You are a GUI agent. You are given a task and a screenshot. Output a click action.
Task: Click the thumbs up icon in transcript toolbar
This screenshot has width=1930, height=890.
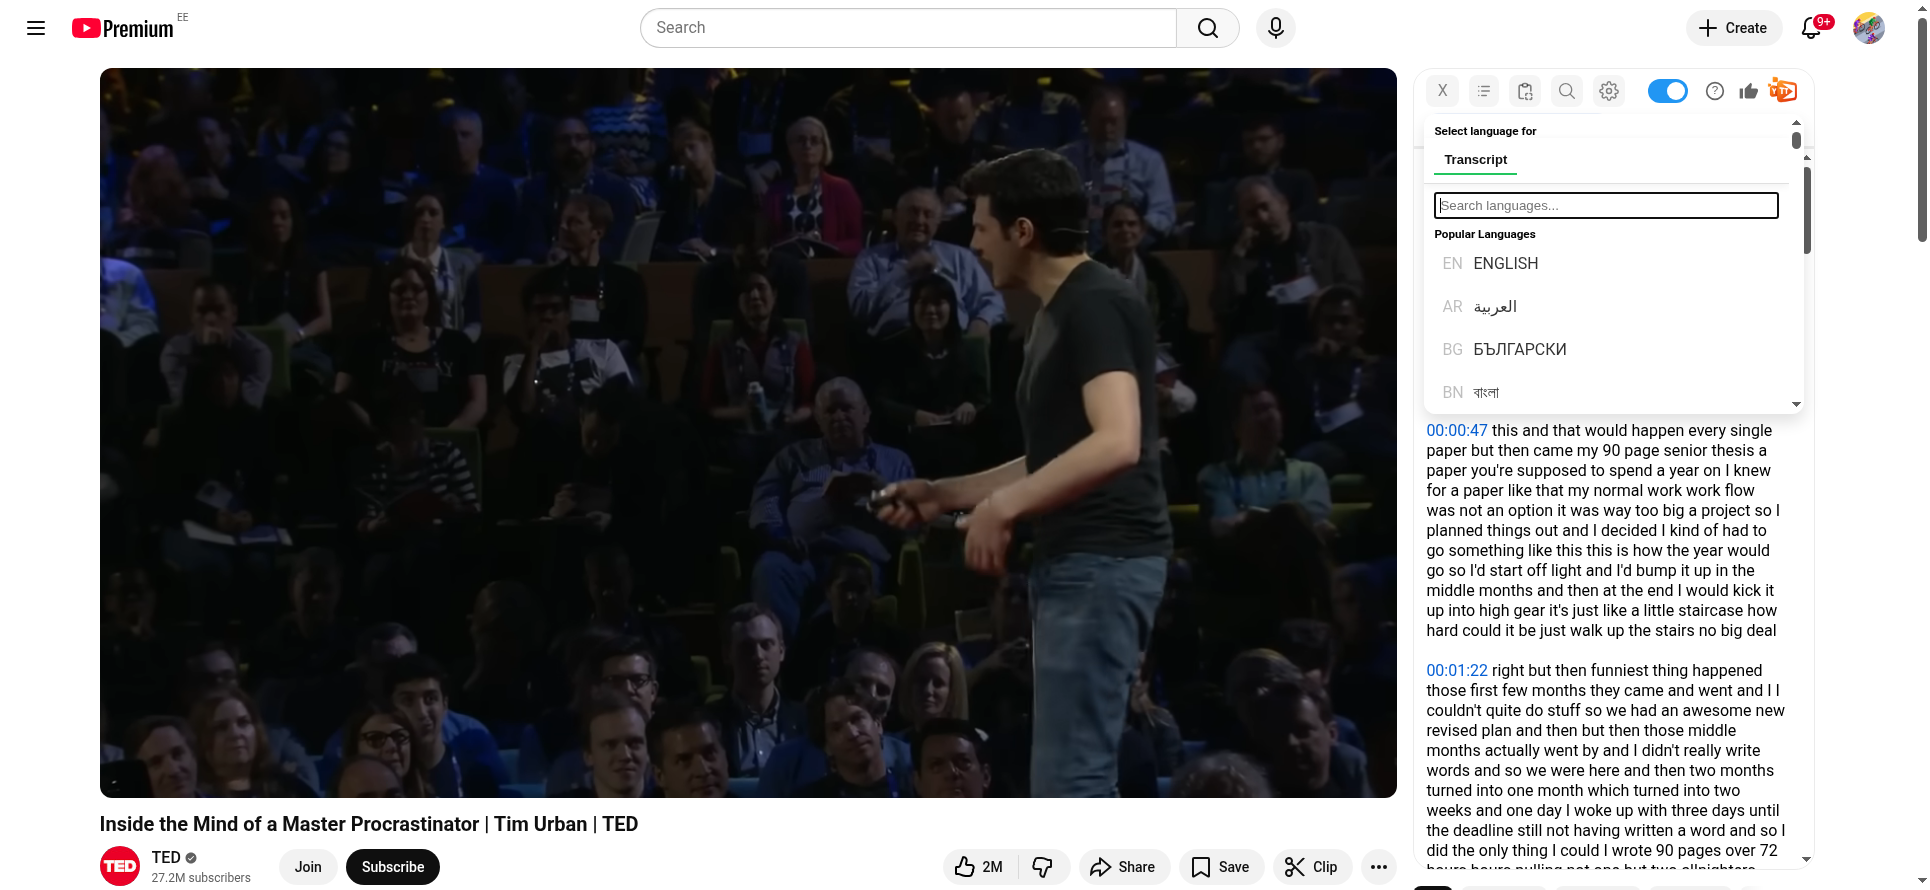coord(1748,91)
